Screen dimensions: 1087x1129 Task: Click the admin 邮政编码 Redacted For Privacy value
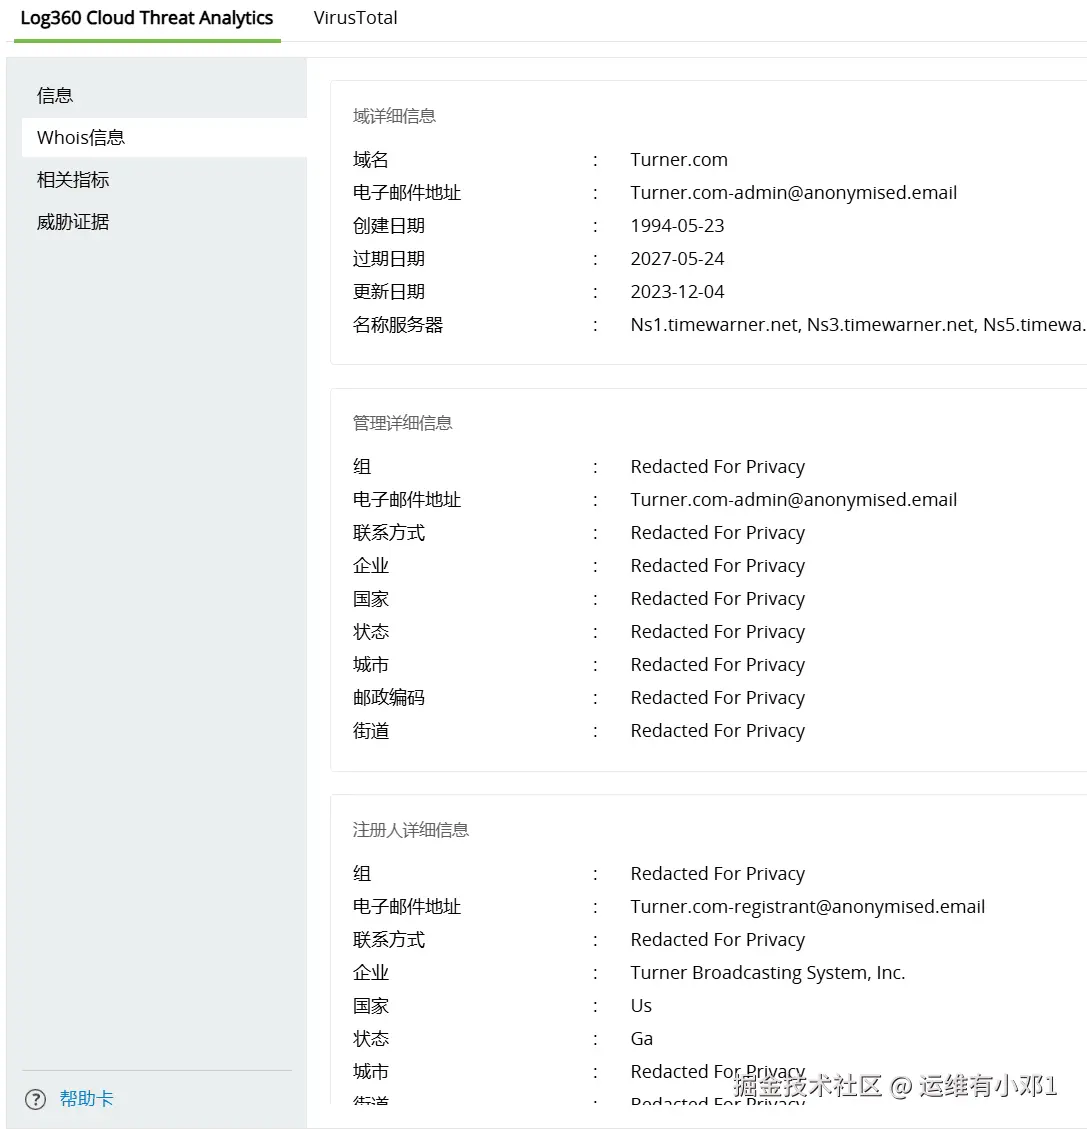(718, 698)
